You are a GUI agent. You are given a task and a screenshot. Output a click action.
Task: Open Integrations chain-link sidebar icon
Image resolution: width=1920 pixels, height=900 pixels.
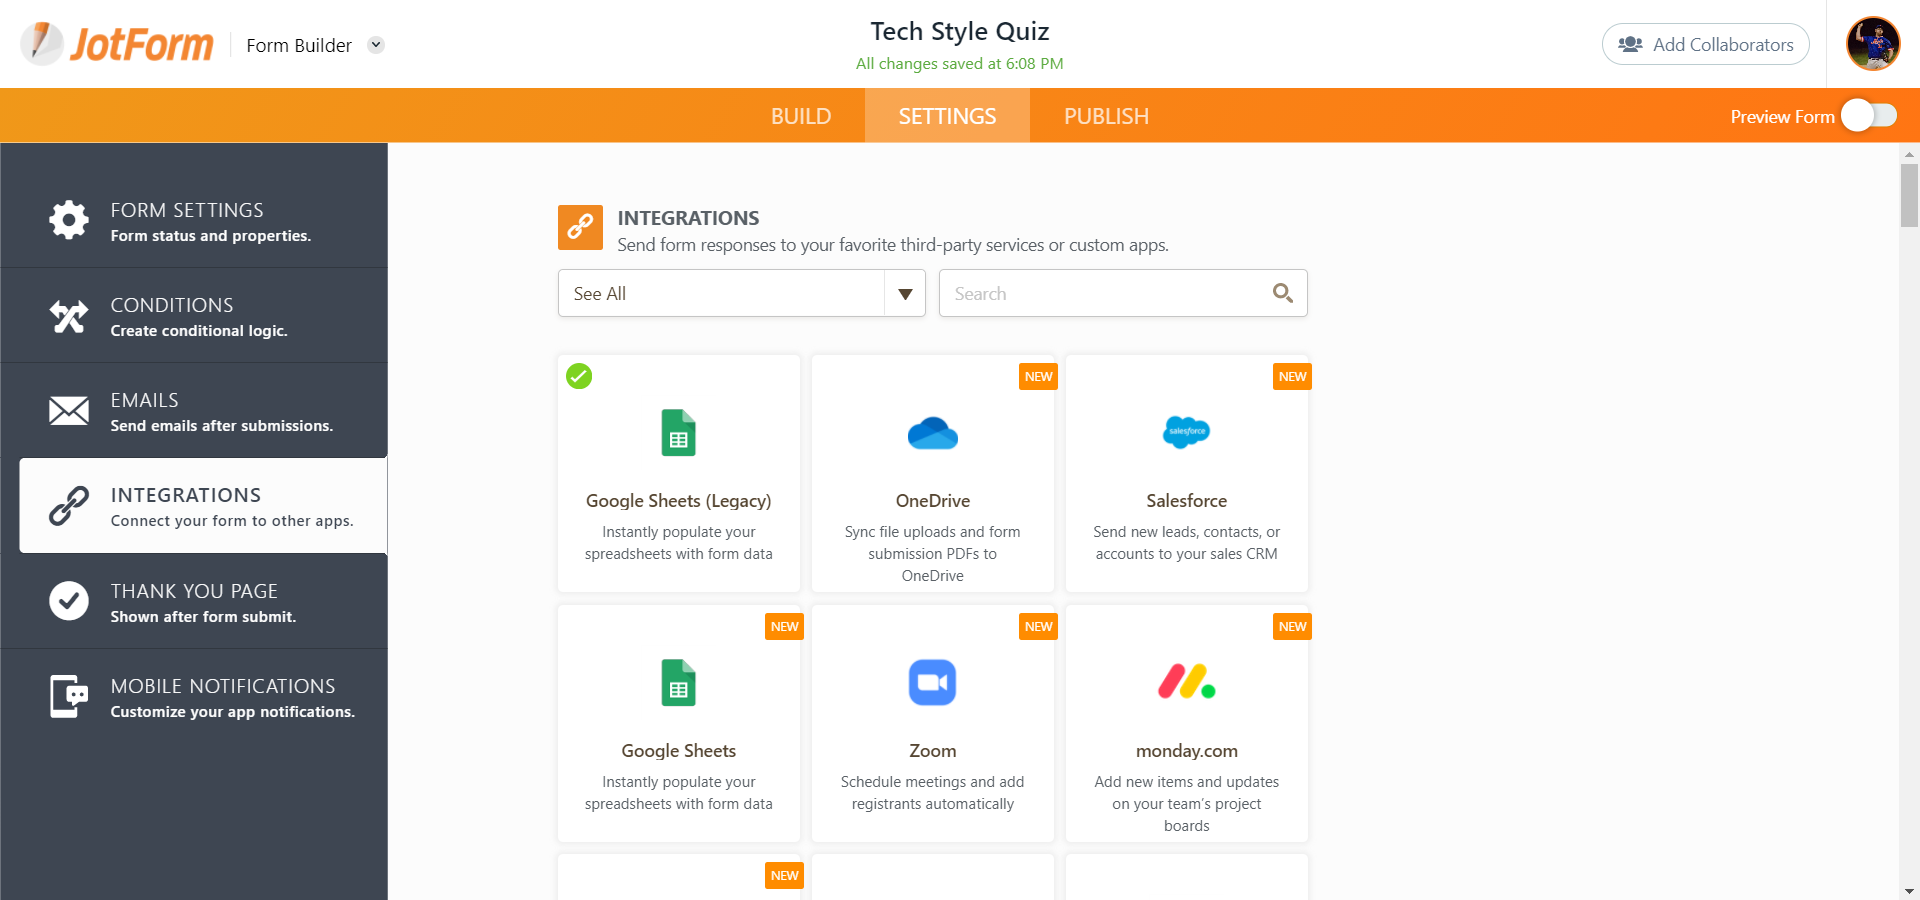69,506
